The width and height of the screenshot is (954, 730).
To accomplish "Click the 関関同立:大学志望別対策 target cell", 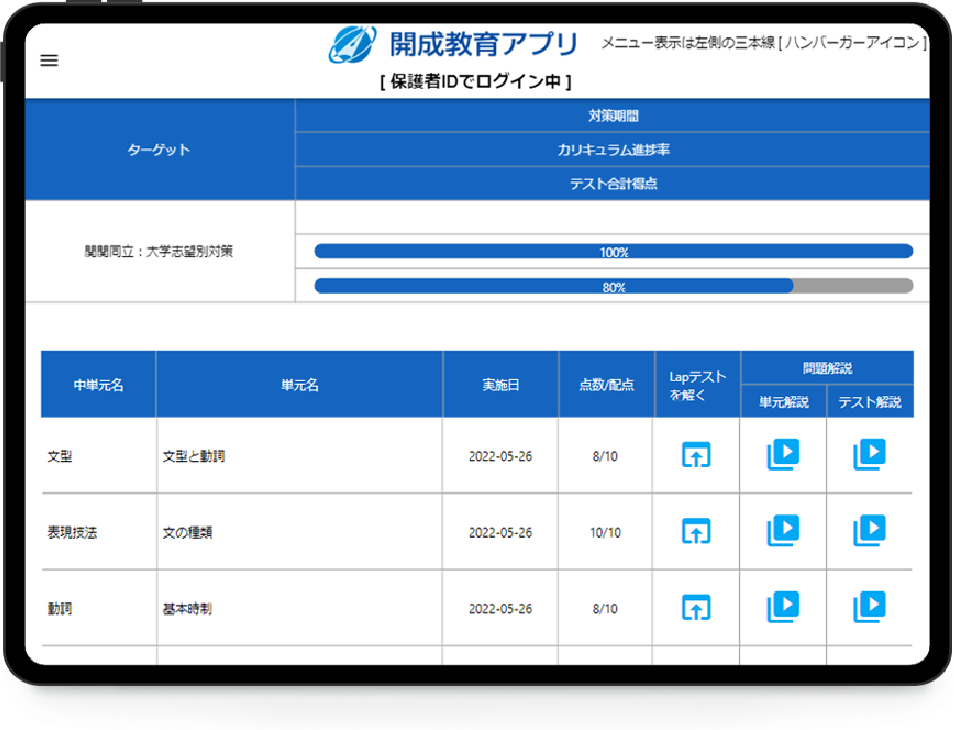I will click(x=159, y=252).
